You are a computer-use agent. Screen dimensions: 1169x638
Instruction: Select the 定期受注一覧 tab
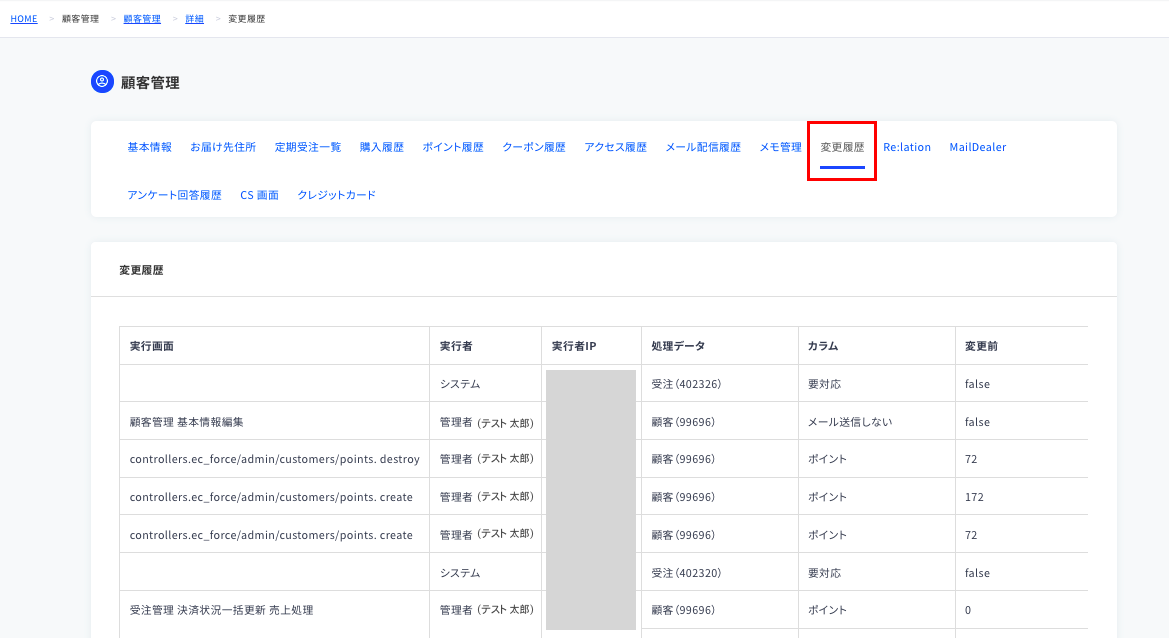[308, 147]
